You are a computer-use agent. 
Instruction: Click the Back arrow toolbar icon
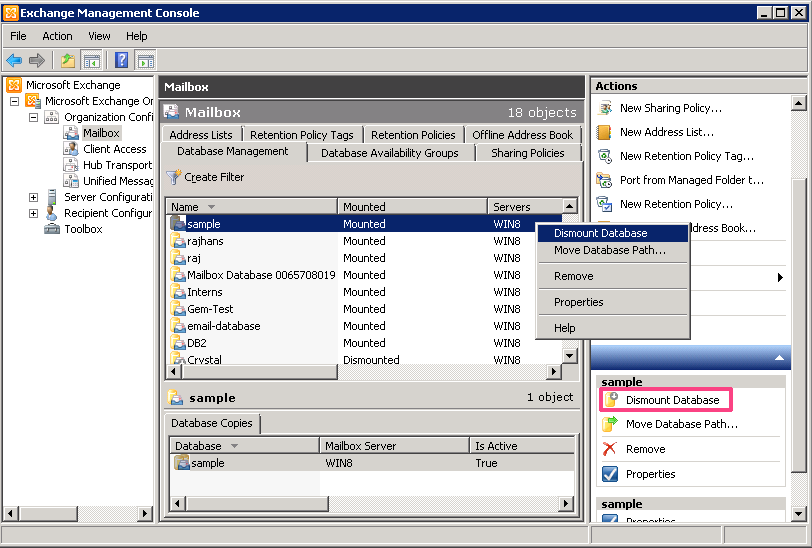coord(14,61)
